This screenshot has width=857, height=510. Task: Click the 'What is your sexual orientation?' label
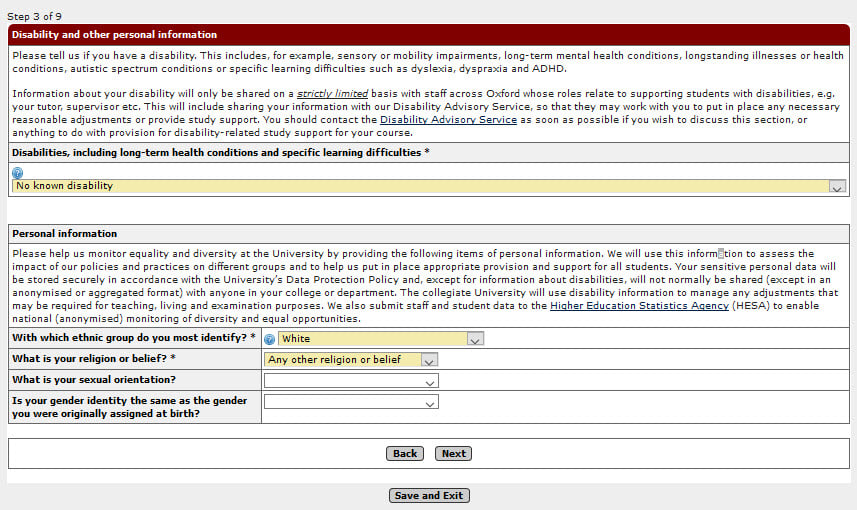(x=94, y=380)
